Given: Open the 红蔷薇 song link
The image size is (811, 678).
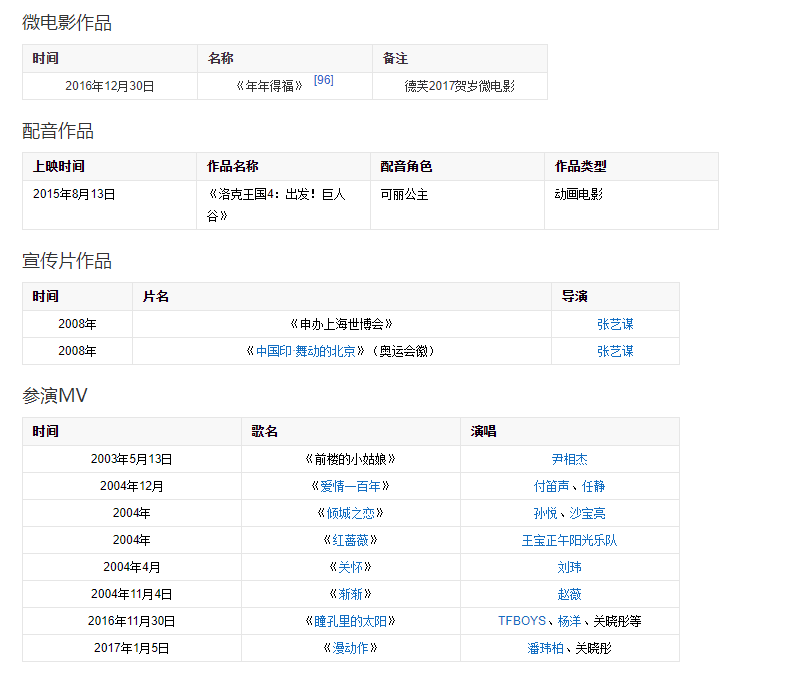Looking at the screenshot, I should pyautogui.click(x=350, y=540).
